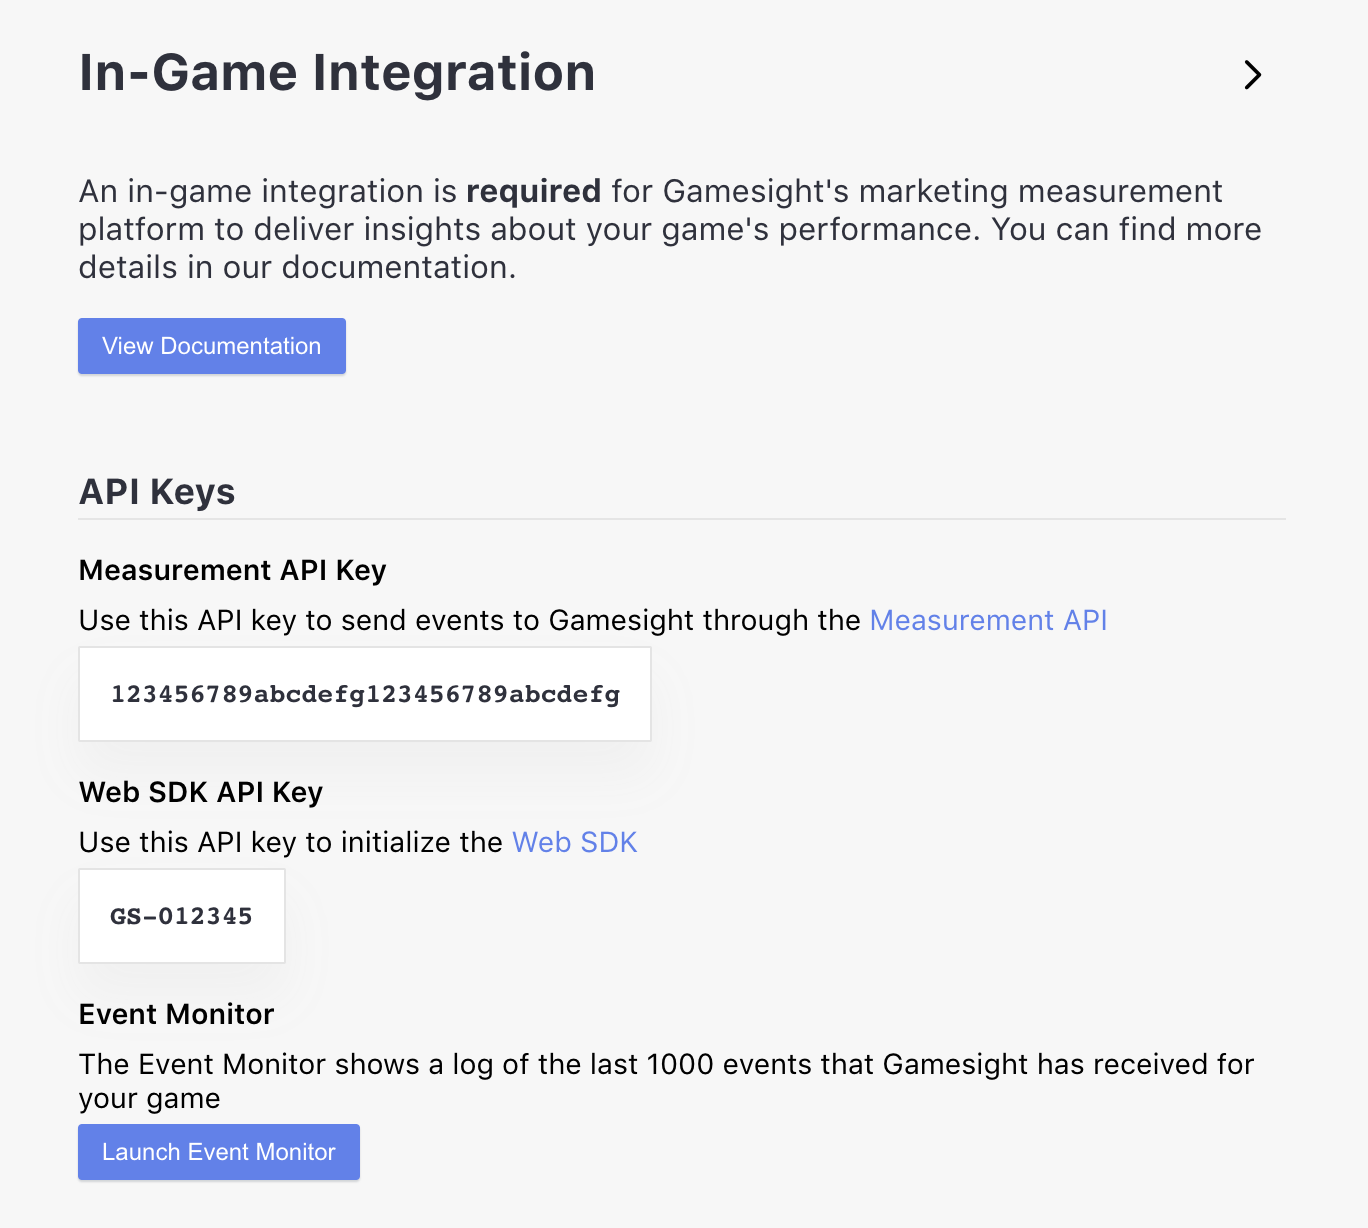
Task: Click the "last 1000 events" description text
Action: point(666,1081)
